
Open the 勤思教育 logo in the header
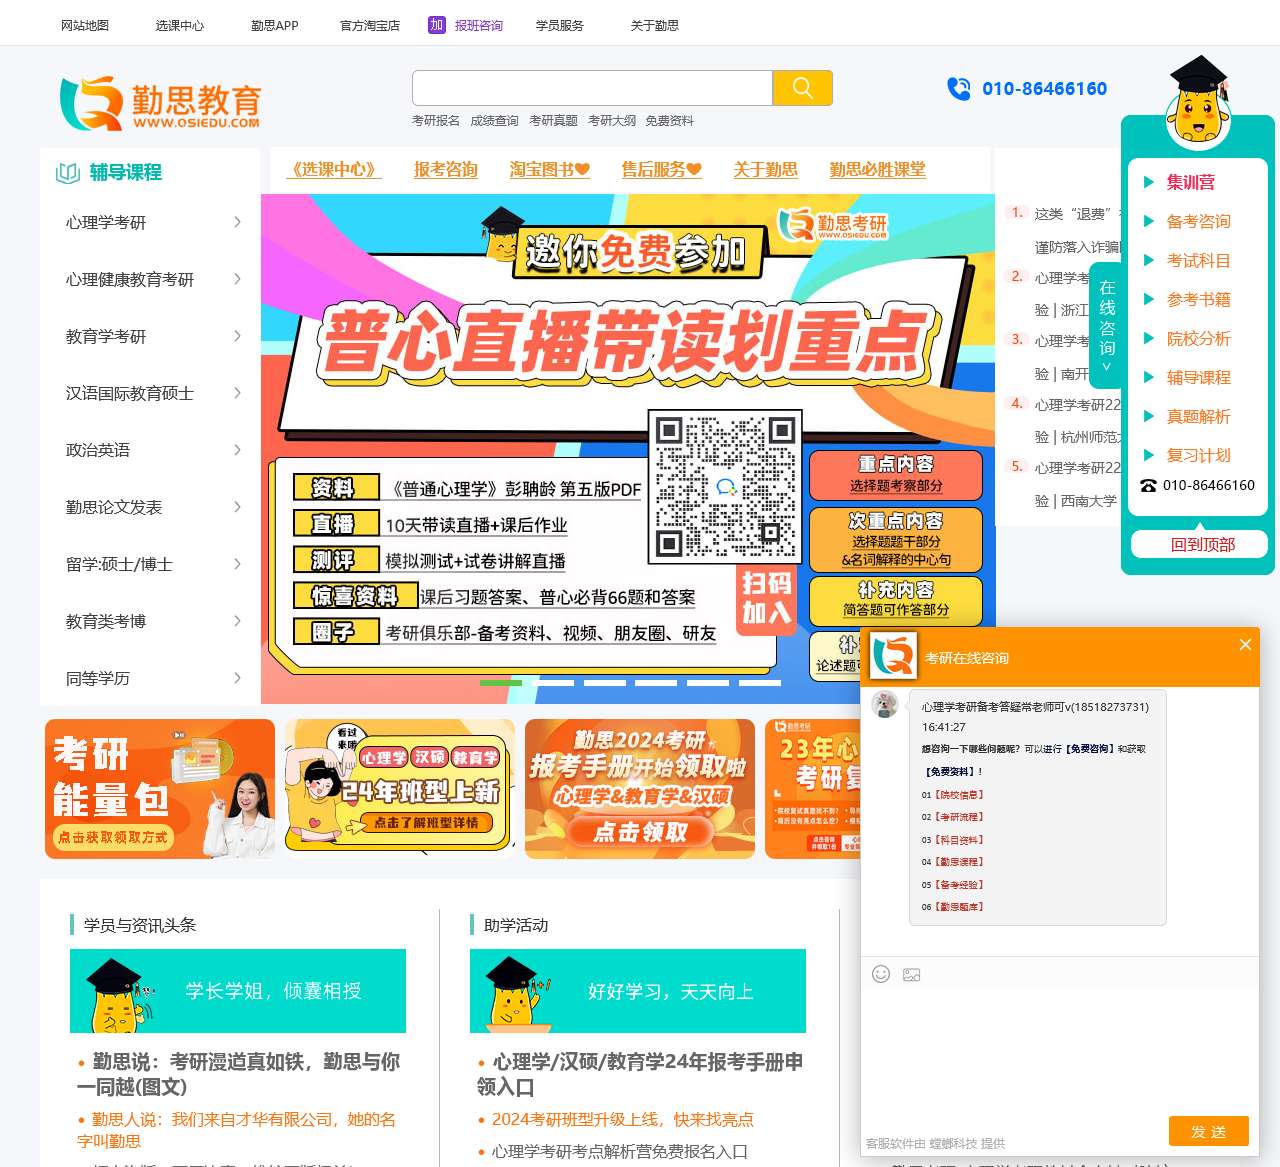click(x=160, y=104)
